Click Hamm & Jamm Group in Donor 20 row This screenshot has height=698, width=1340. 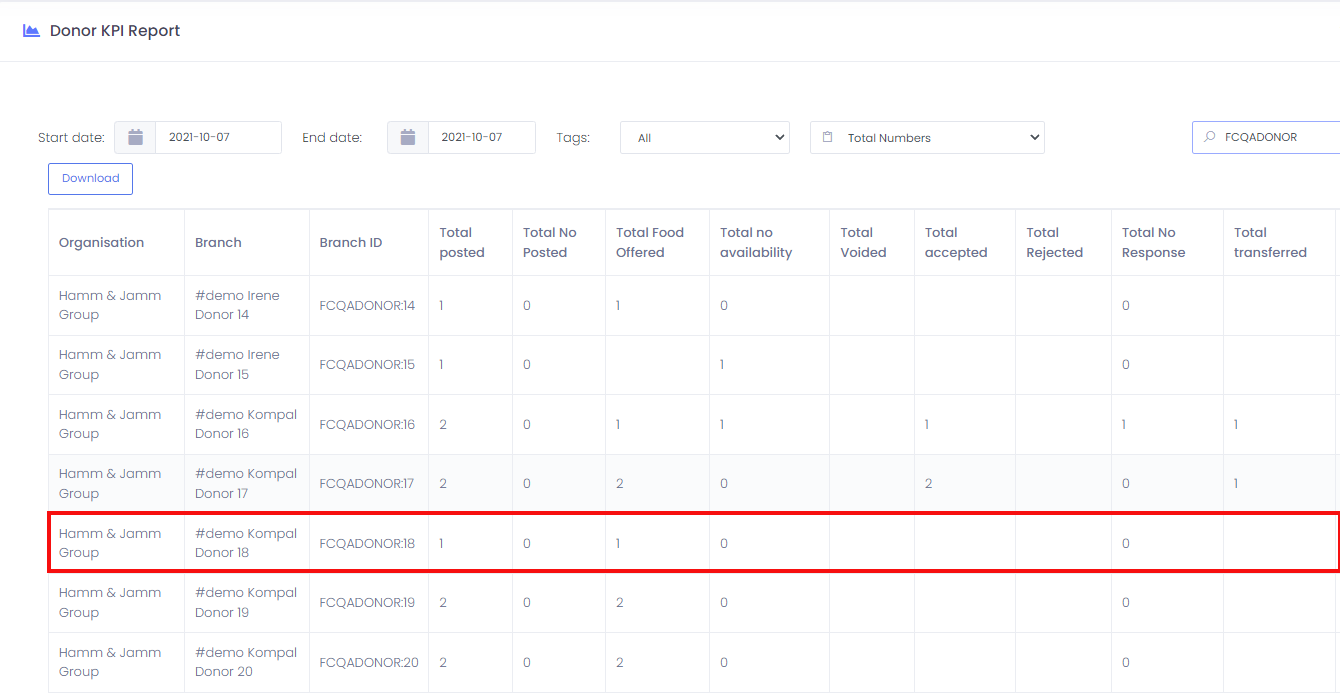(x=109, y=662)
